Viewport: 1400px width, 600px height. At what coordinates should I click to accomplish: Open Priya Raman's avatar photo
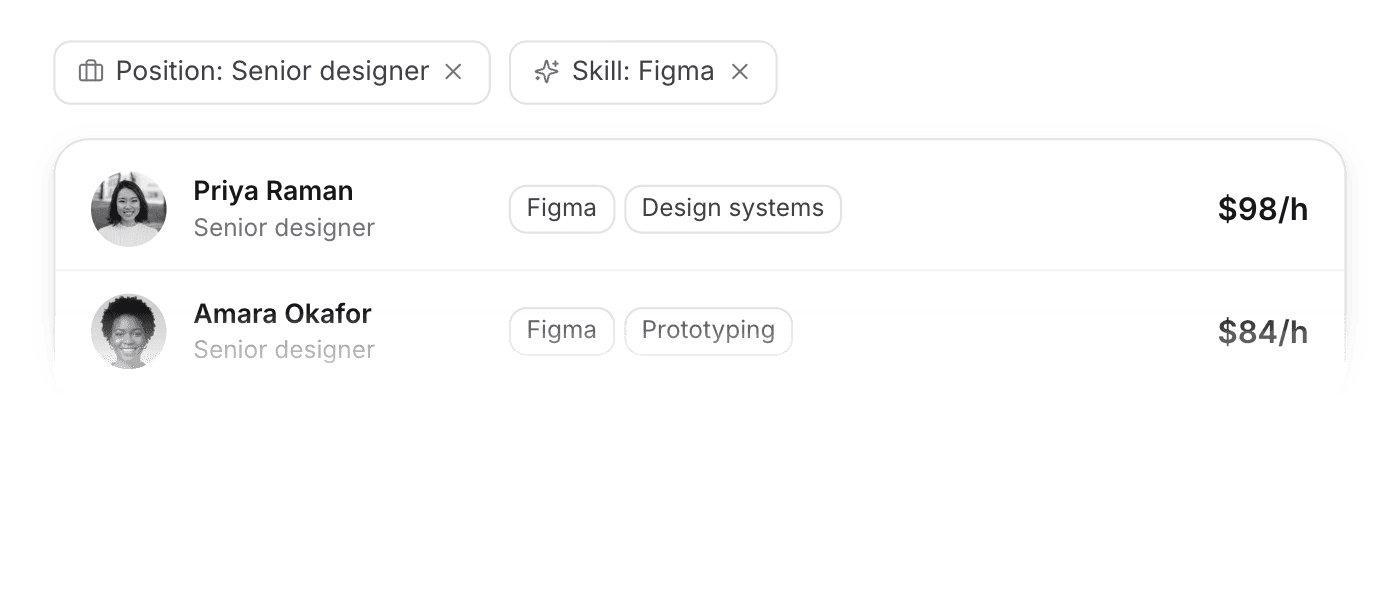[129, 209]
